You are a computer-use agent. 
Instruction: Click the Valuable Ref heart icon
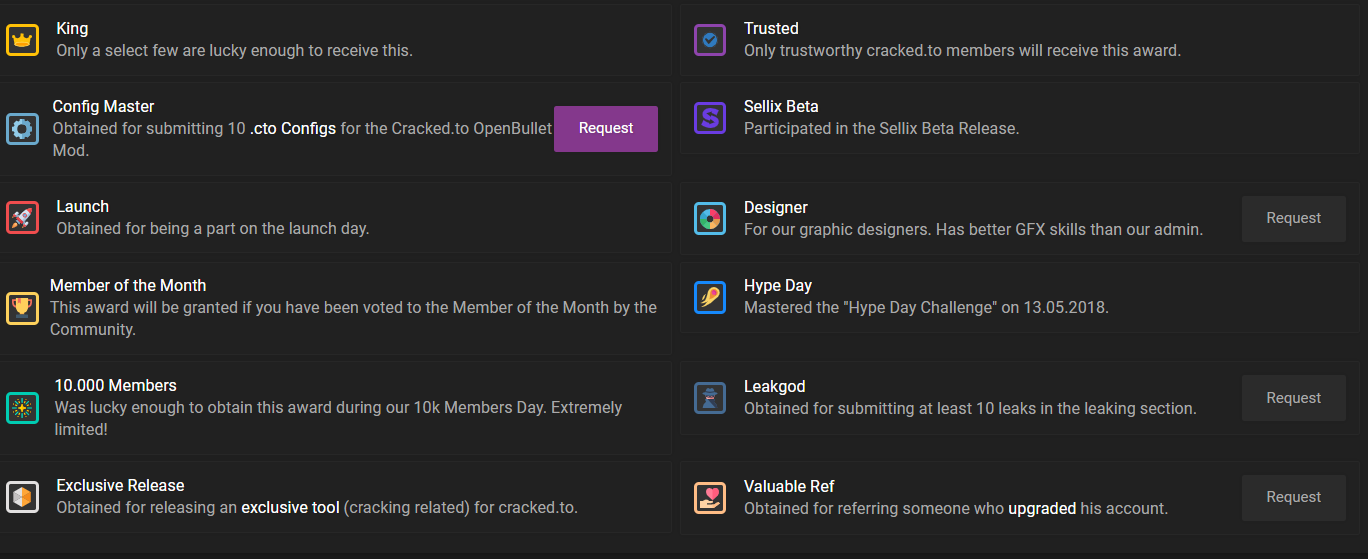(x=710, y=498)
